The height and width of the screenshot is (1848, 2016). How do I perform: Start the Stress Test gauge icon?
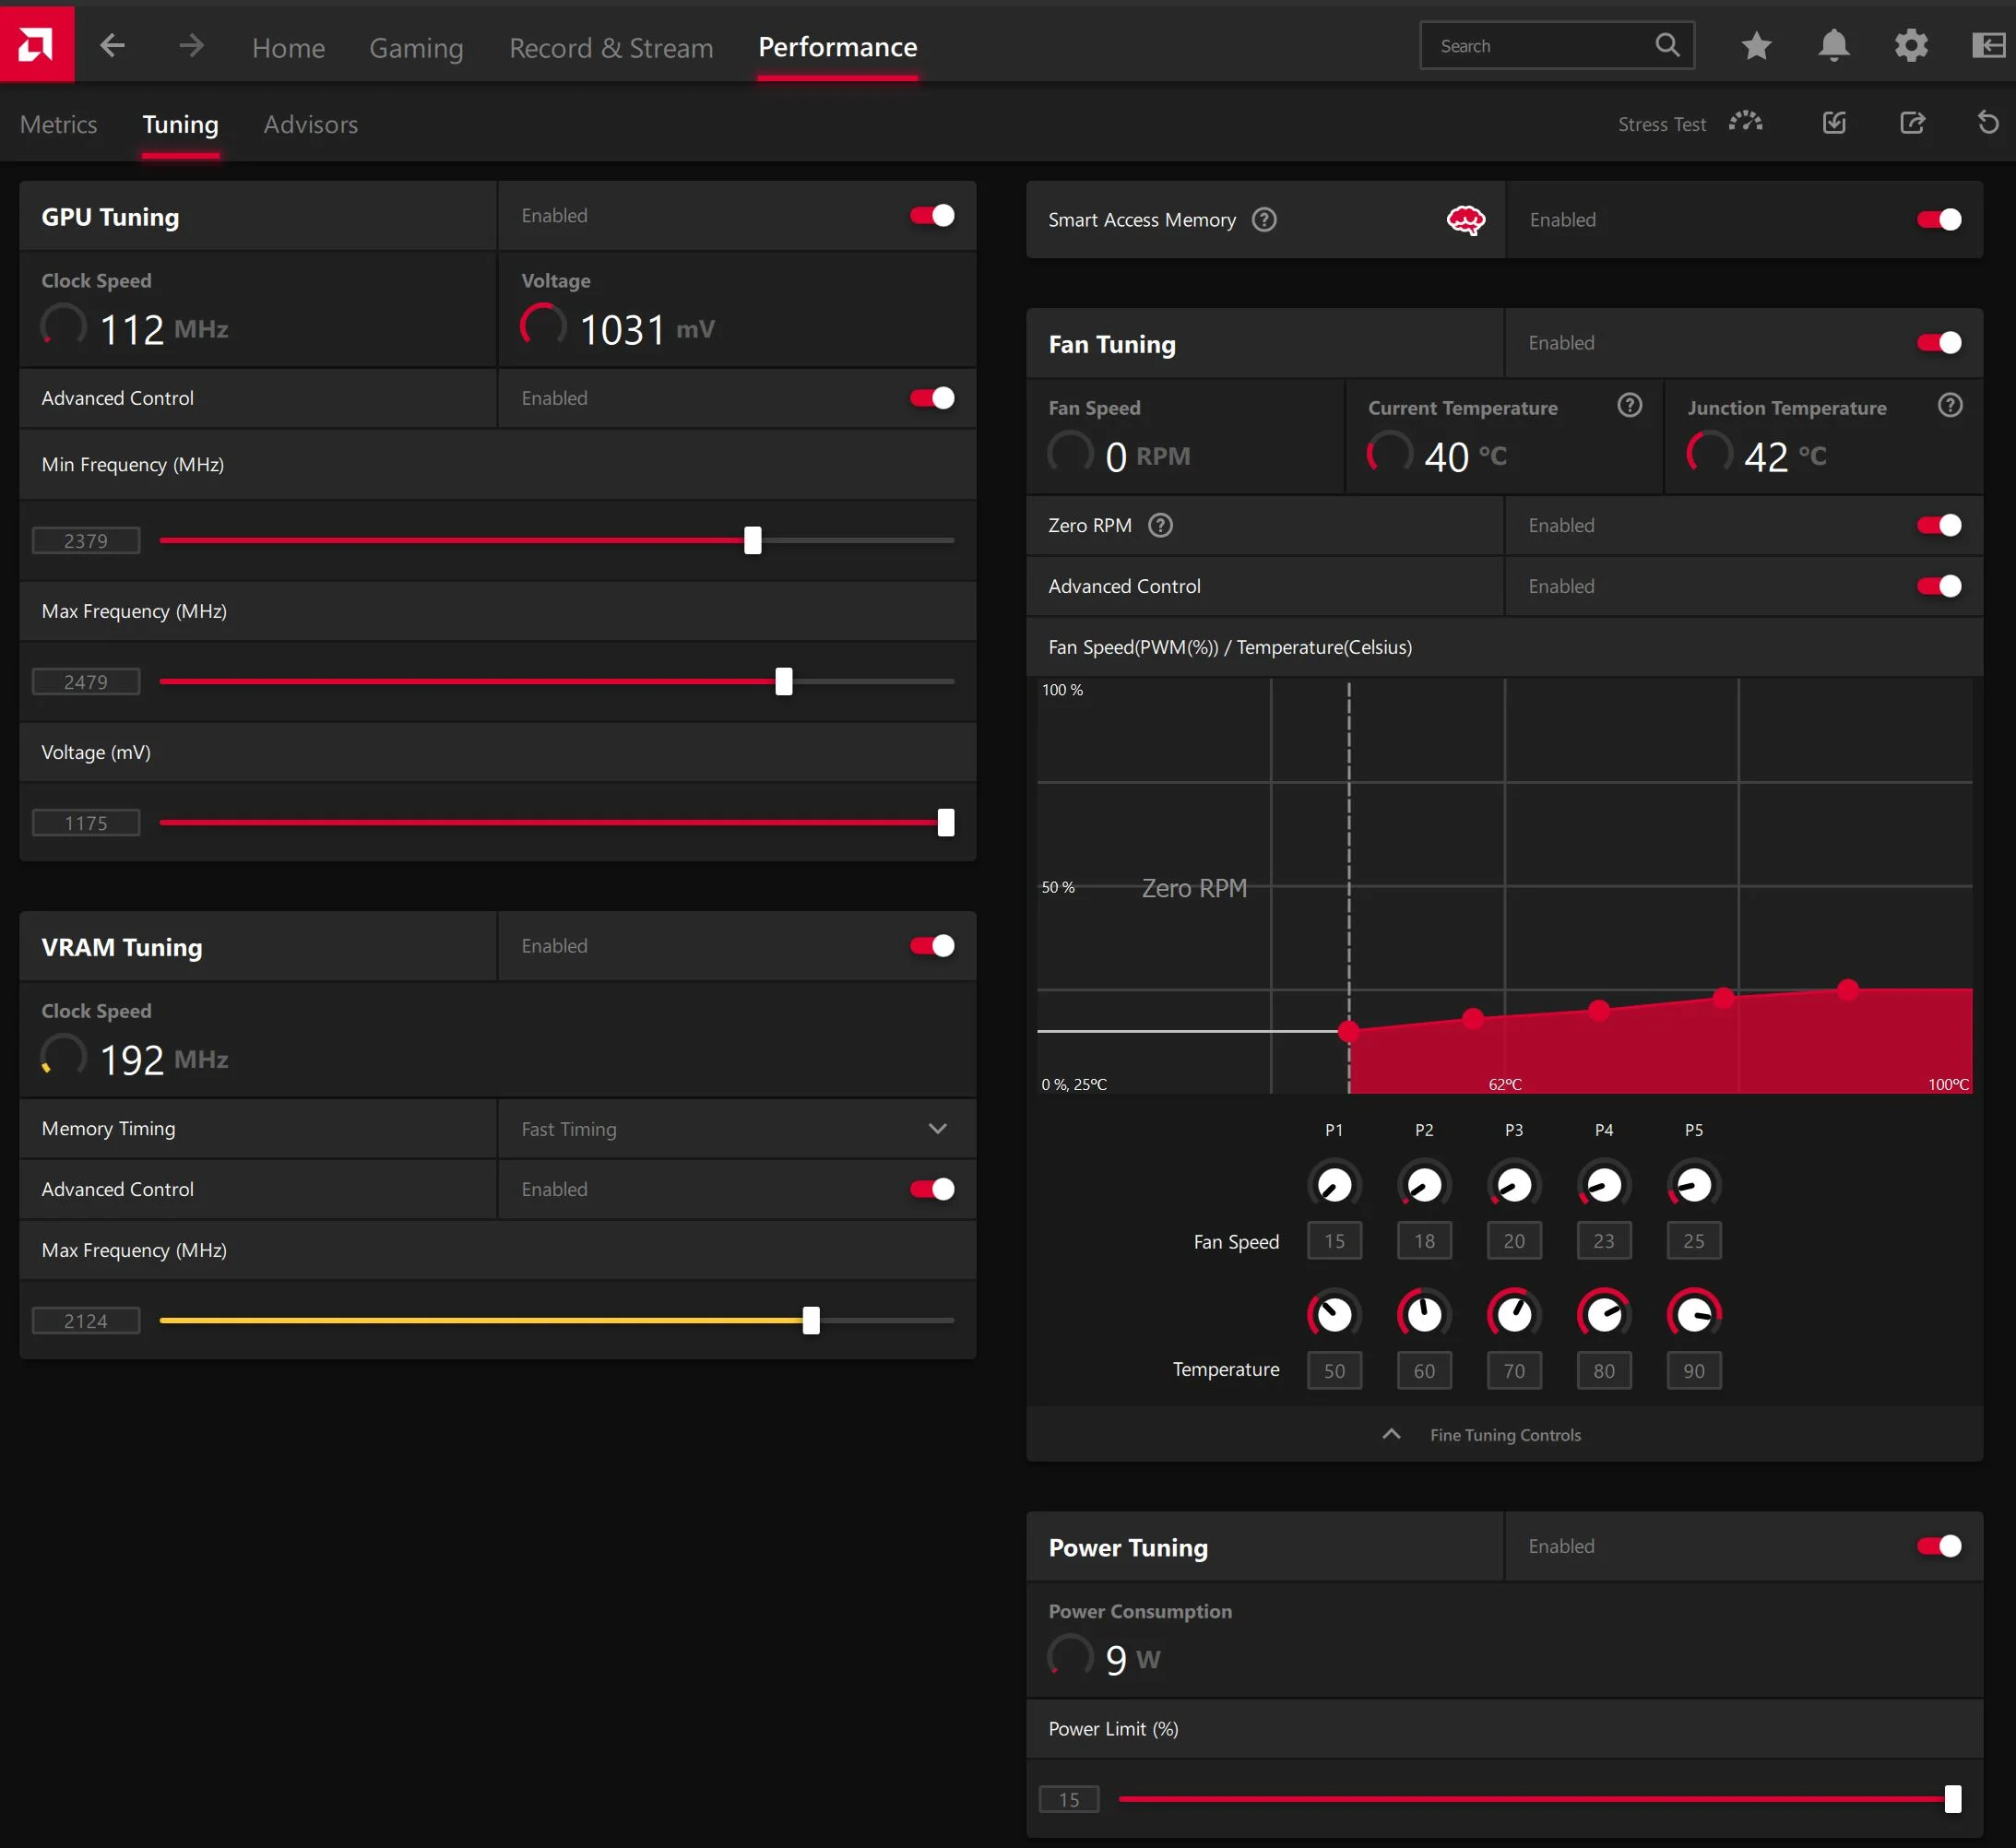1746,122
